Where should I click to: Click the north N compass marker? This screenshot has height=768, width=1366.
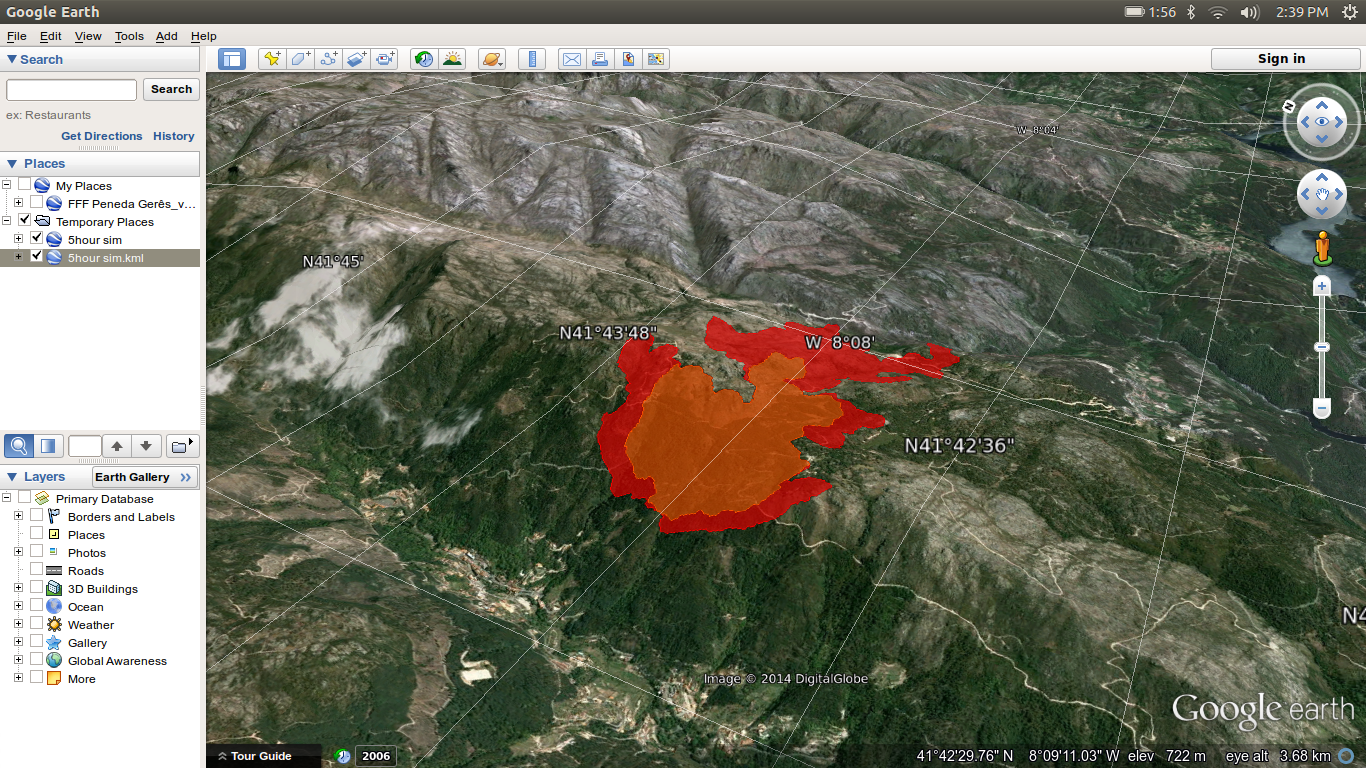(1290, 104)
